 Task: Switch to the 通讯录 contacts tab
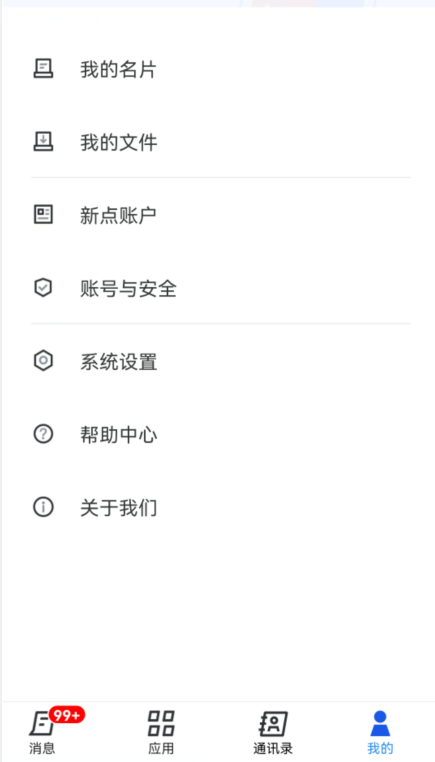click(273, 732)
